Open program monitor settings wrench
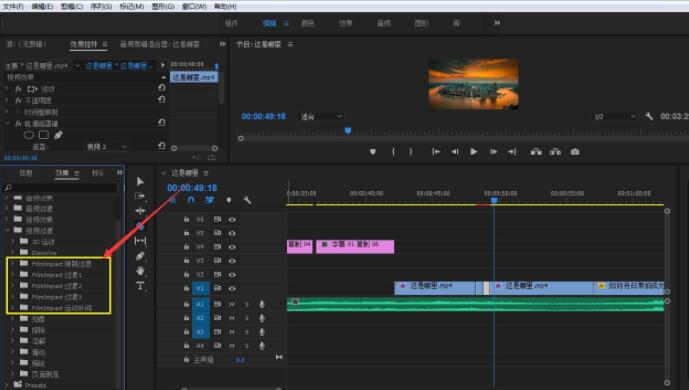Viewport: 689px width, 390px height. click(x=649, y=116)
